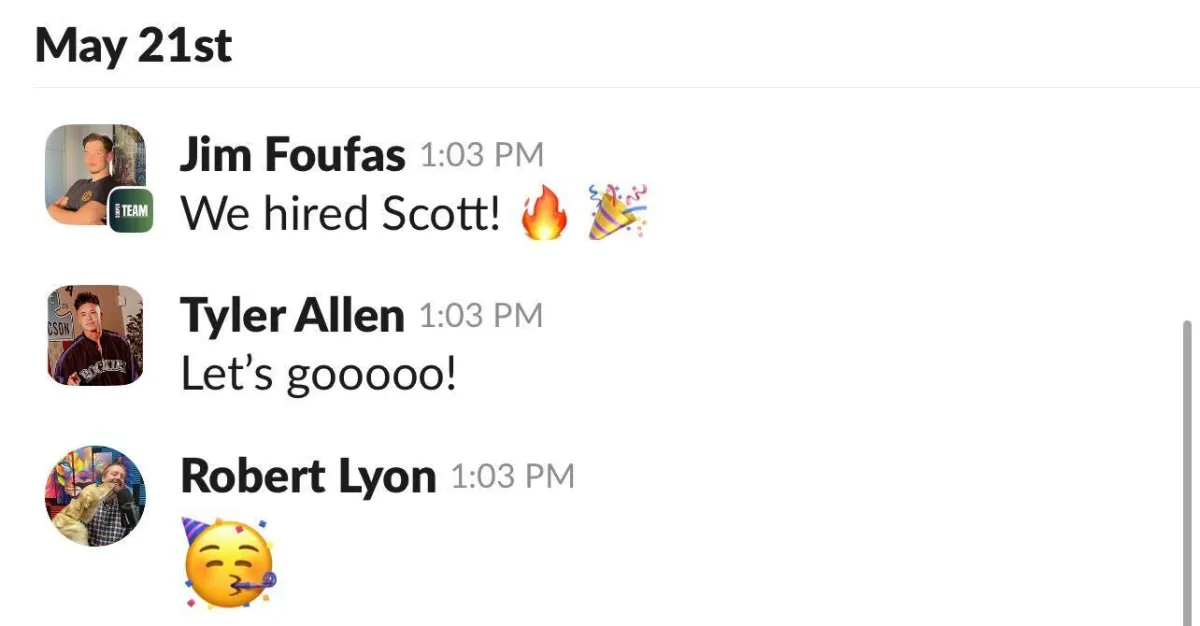Image resolution: width=1200 pixels, height=626 pixels.
Task: Click the divider line under May 21st
Action: click(617, 88)
